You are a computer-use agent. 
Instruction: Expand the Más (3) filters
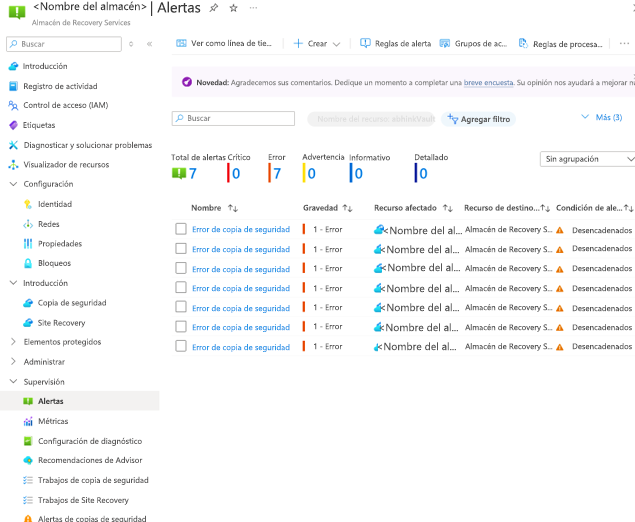[602, 117]
